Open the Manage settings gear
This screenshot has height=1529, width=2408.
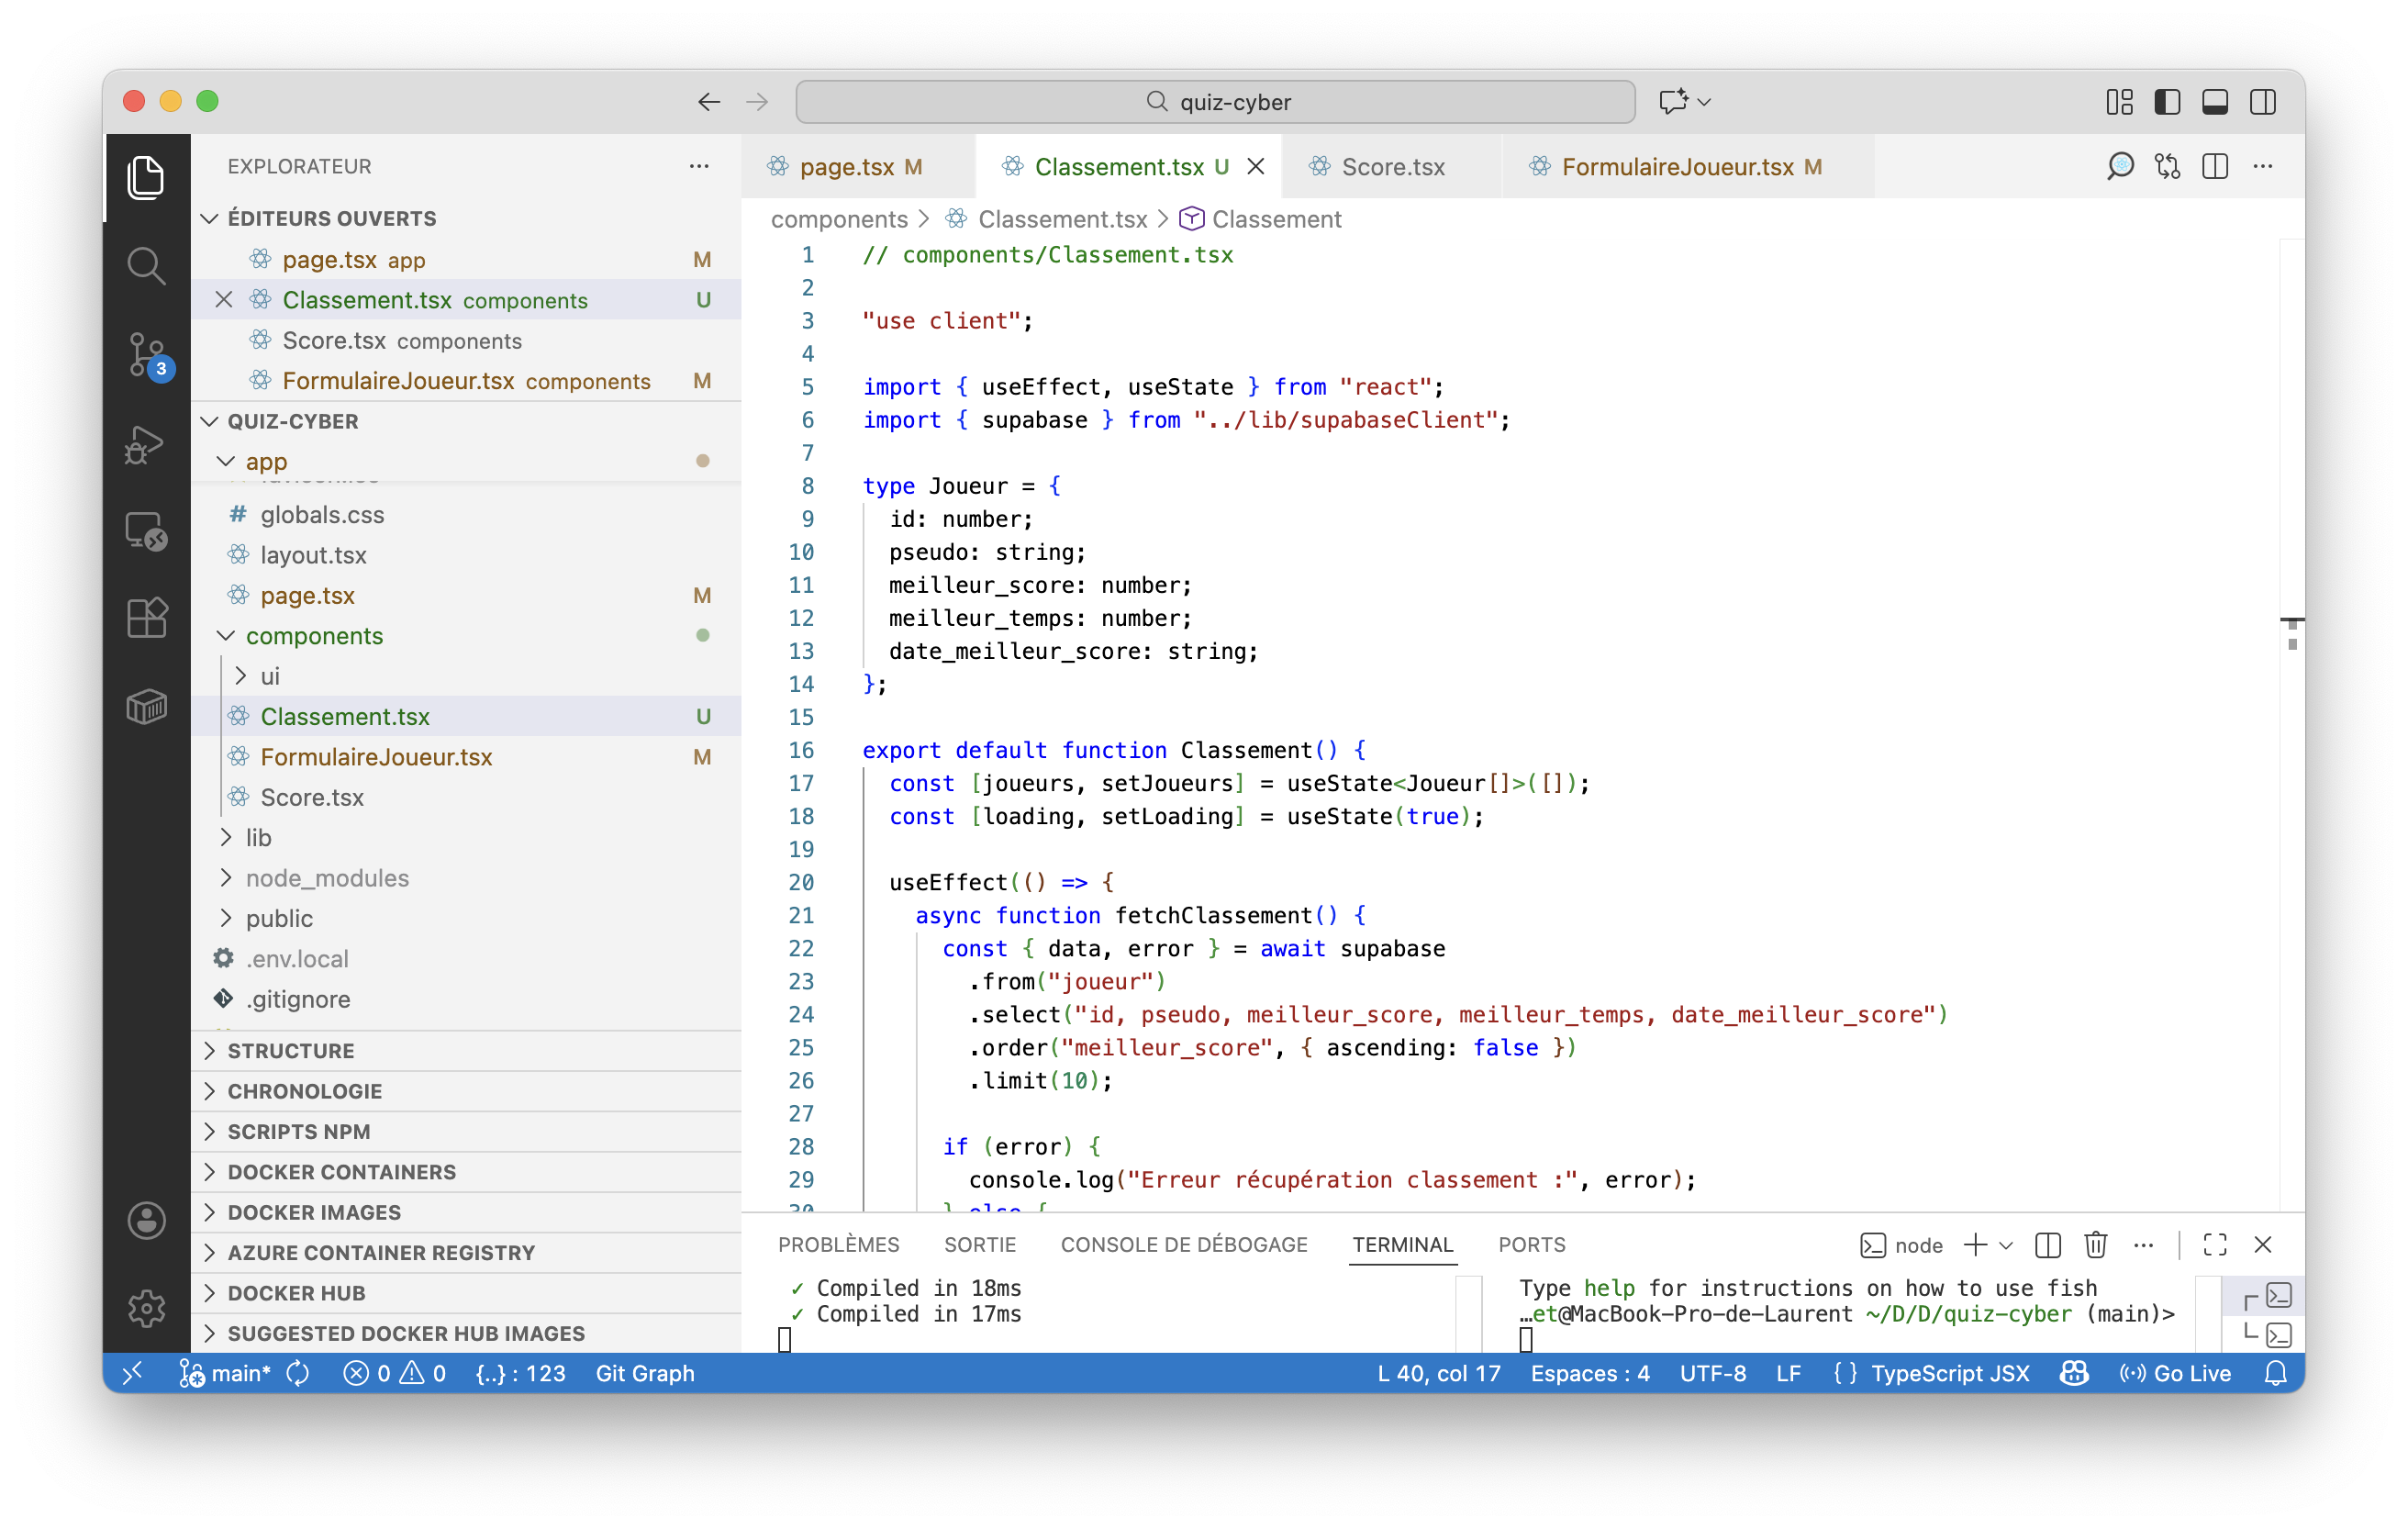tap(146, 1307)
